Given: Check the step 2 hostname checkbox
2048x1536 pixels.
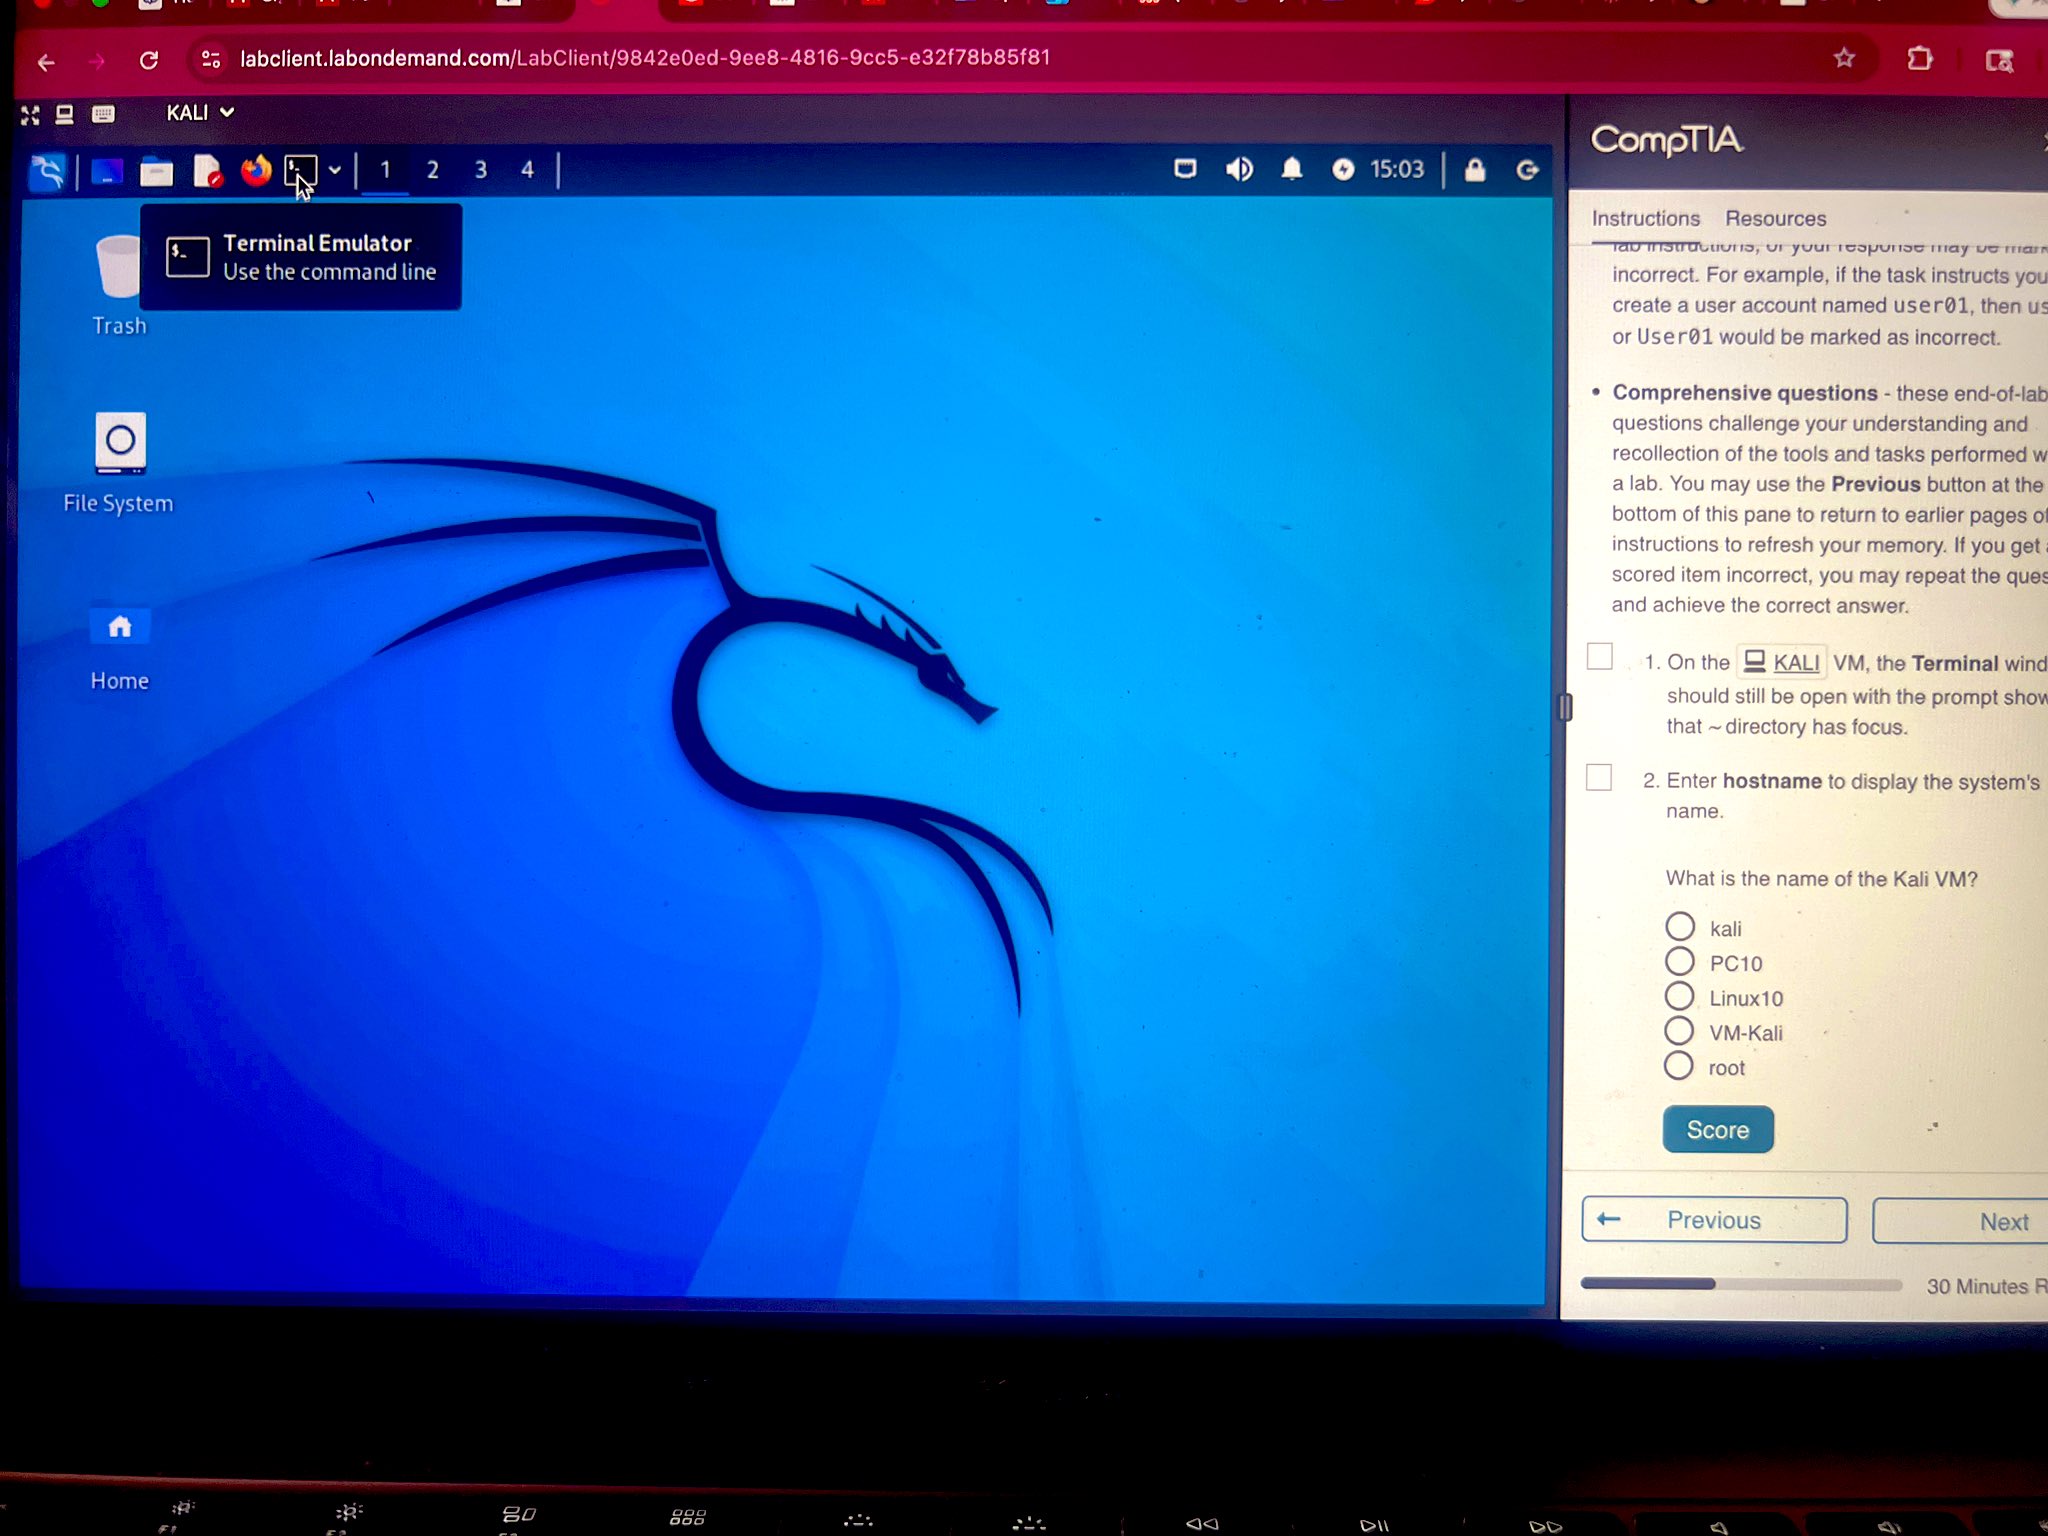Looking at the screenshot, I should pyautogui.click(x=1599, y=778).
